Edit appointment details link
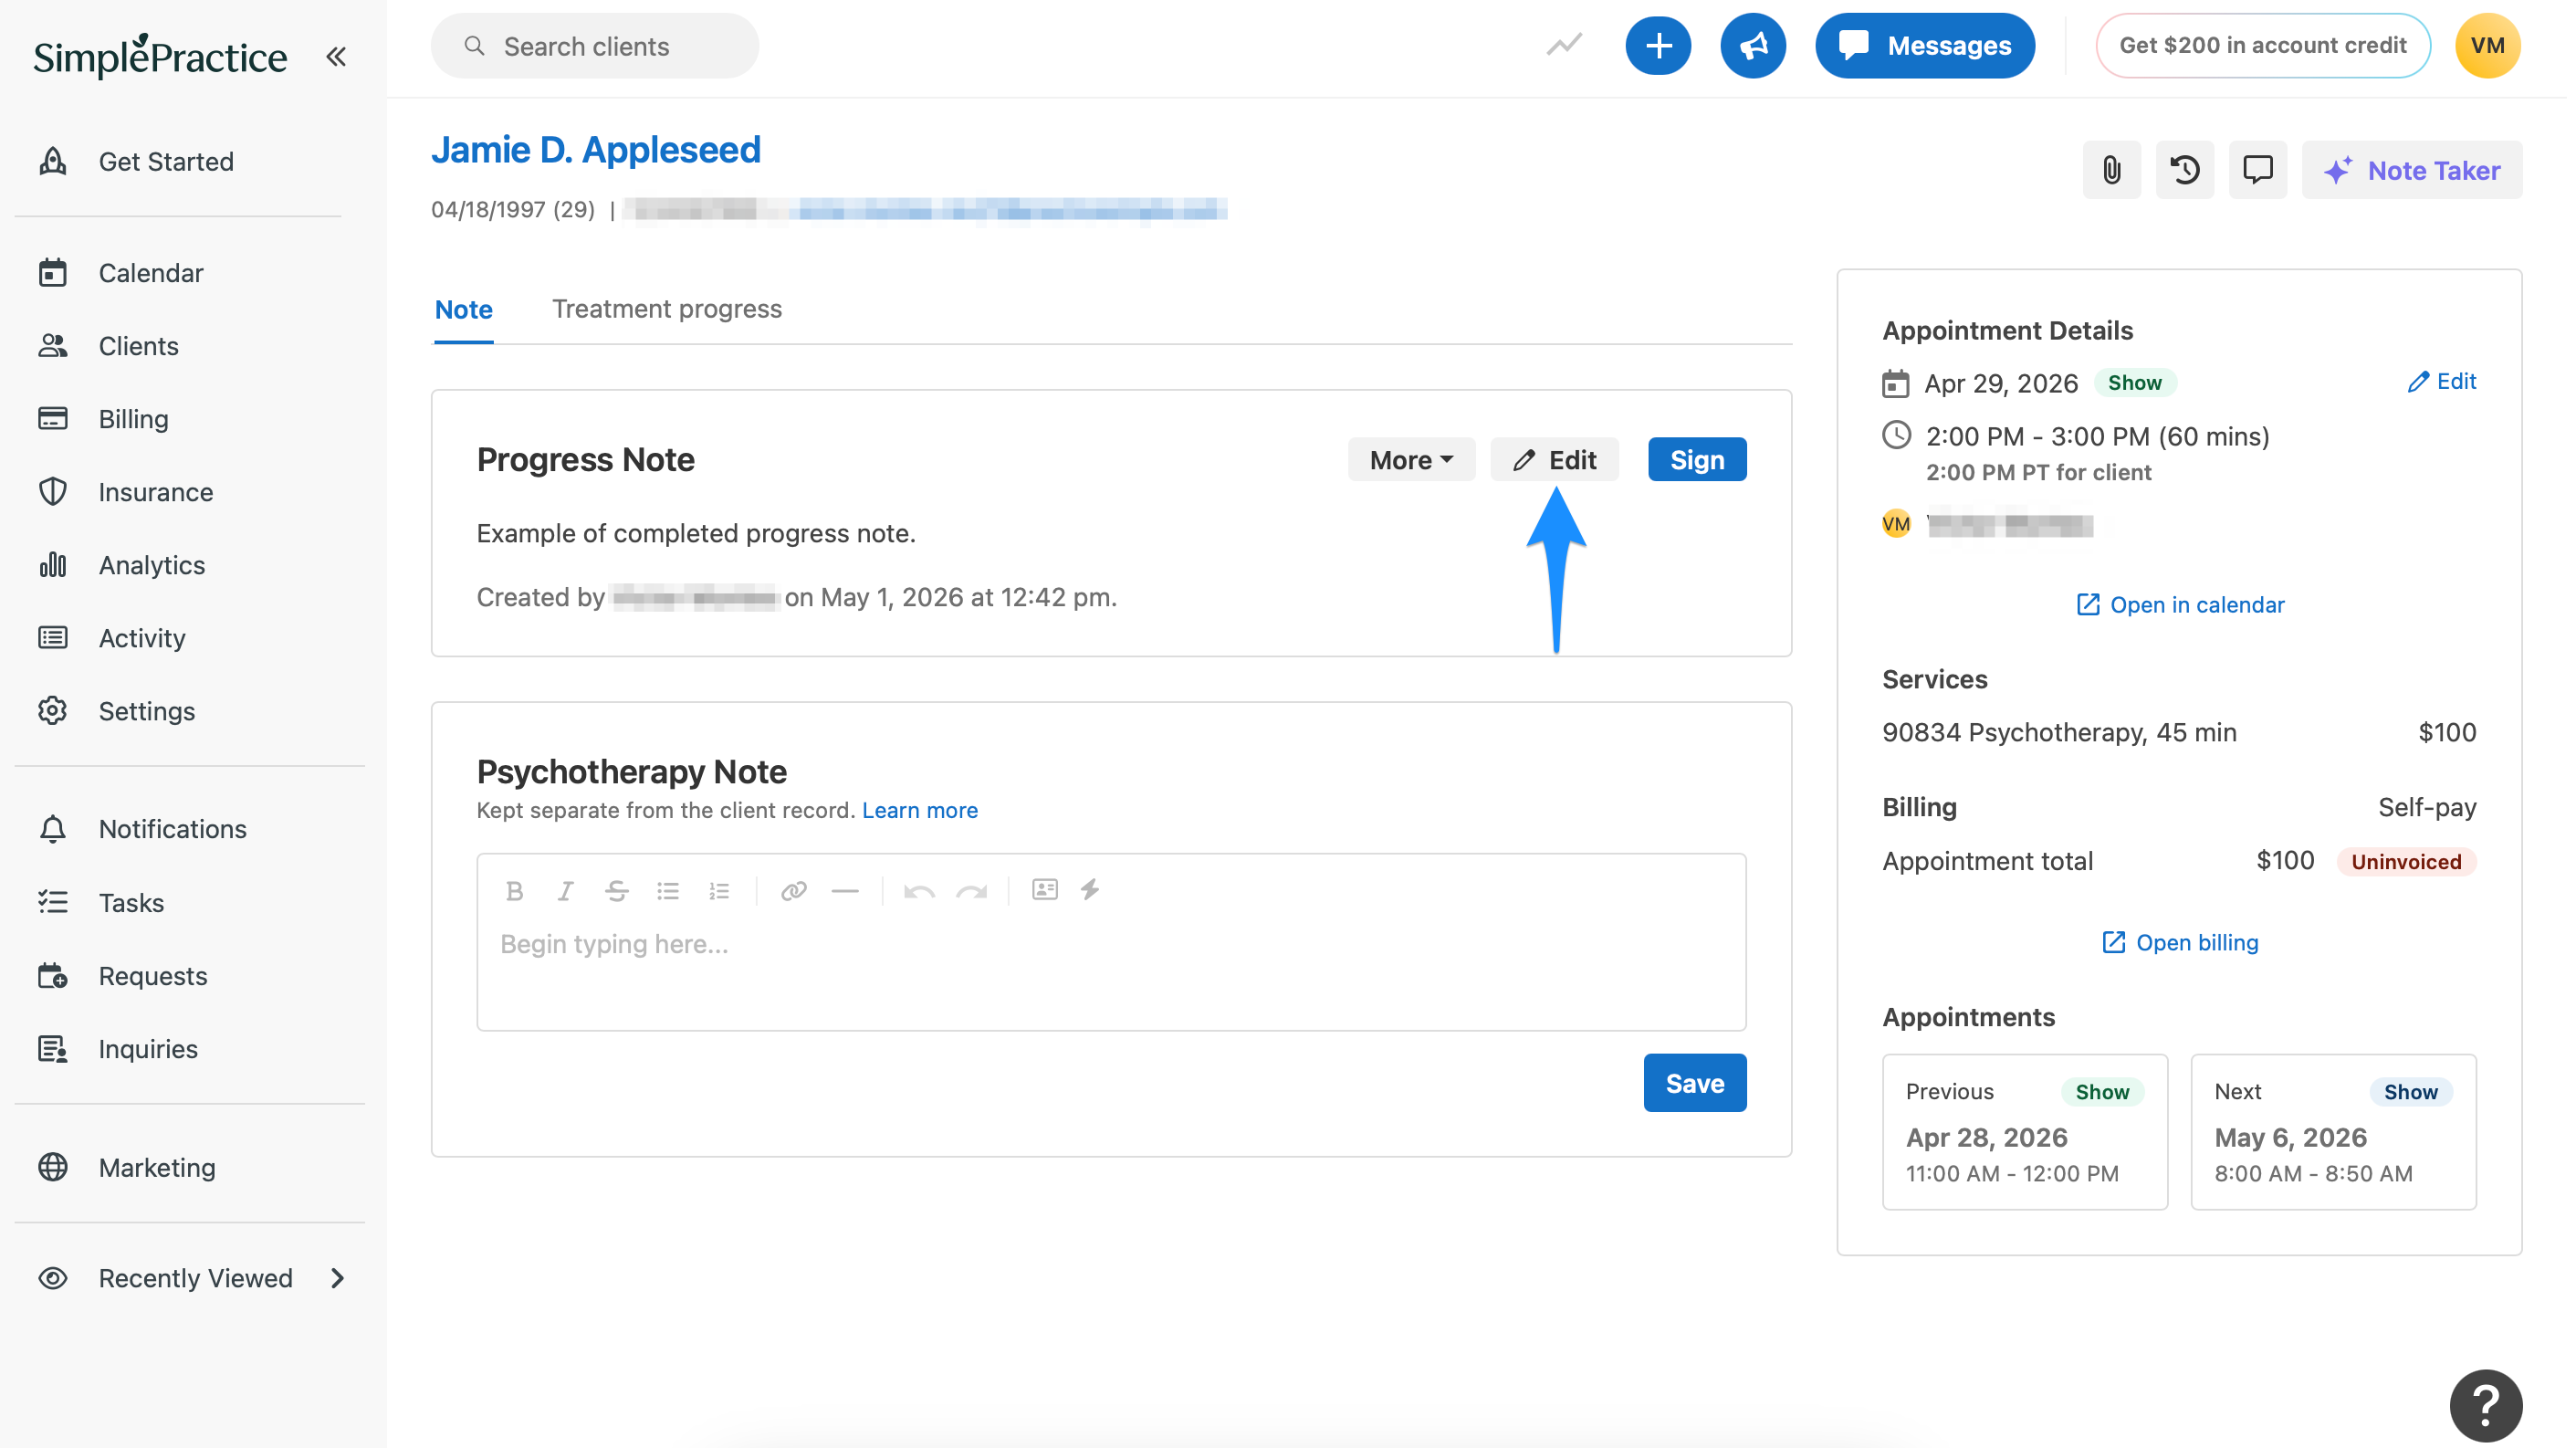Image resolution: width=2576 pixels, height=1448 pixels. pyautogui.click(x=2441, y=381)
